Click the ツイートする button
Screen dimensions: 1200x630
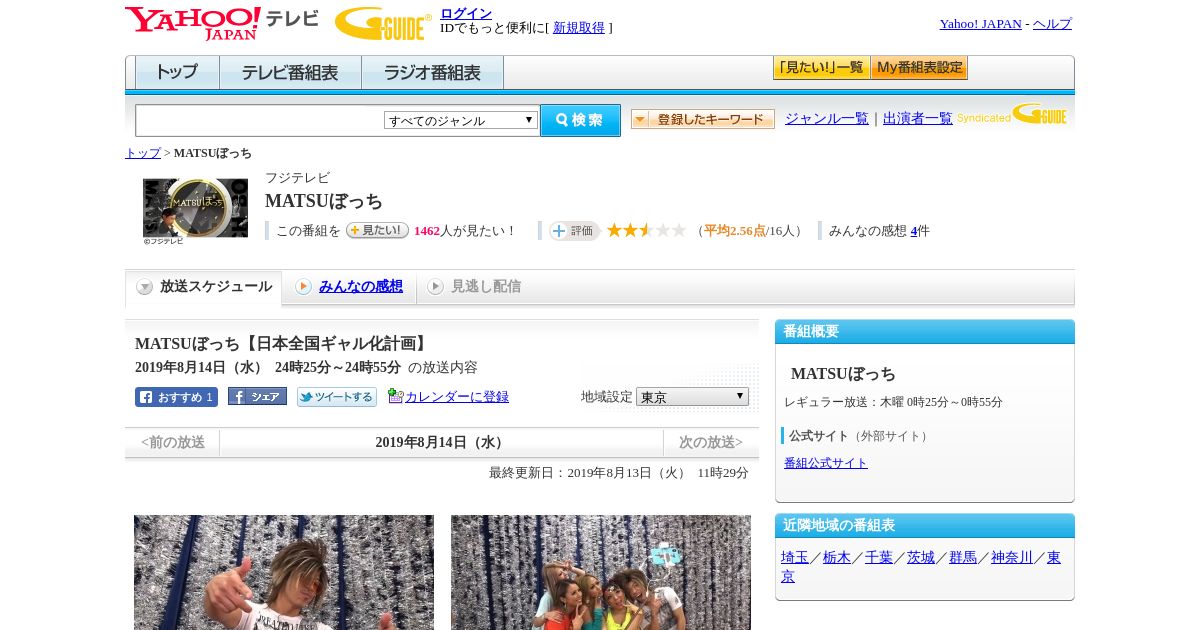(x=336, y=397)
